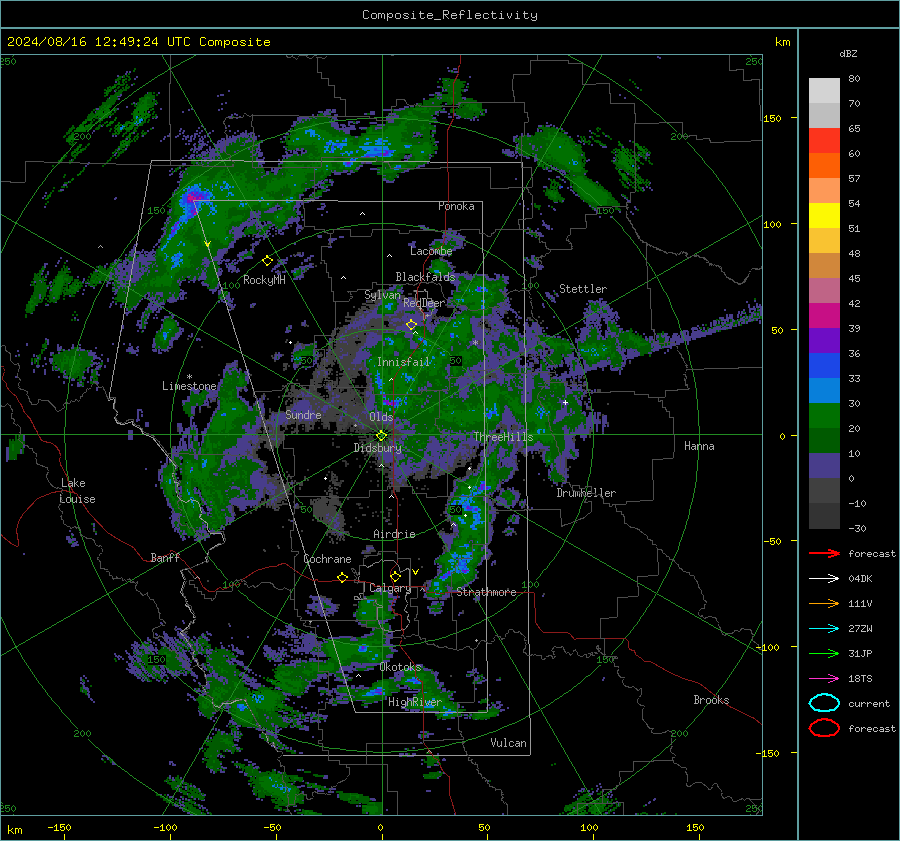This screenshot has height=841, width=900.
Task: Click the yellow diamond marker above Calgary
Action: pos(395,576)
